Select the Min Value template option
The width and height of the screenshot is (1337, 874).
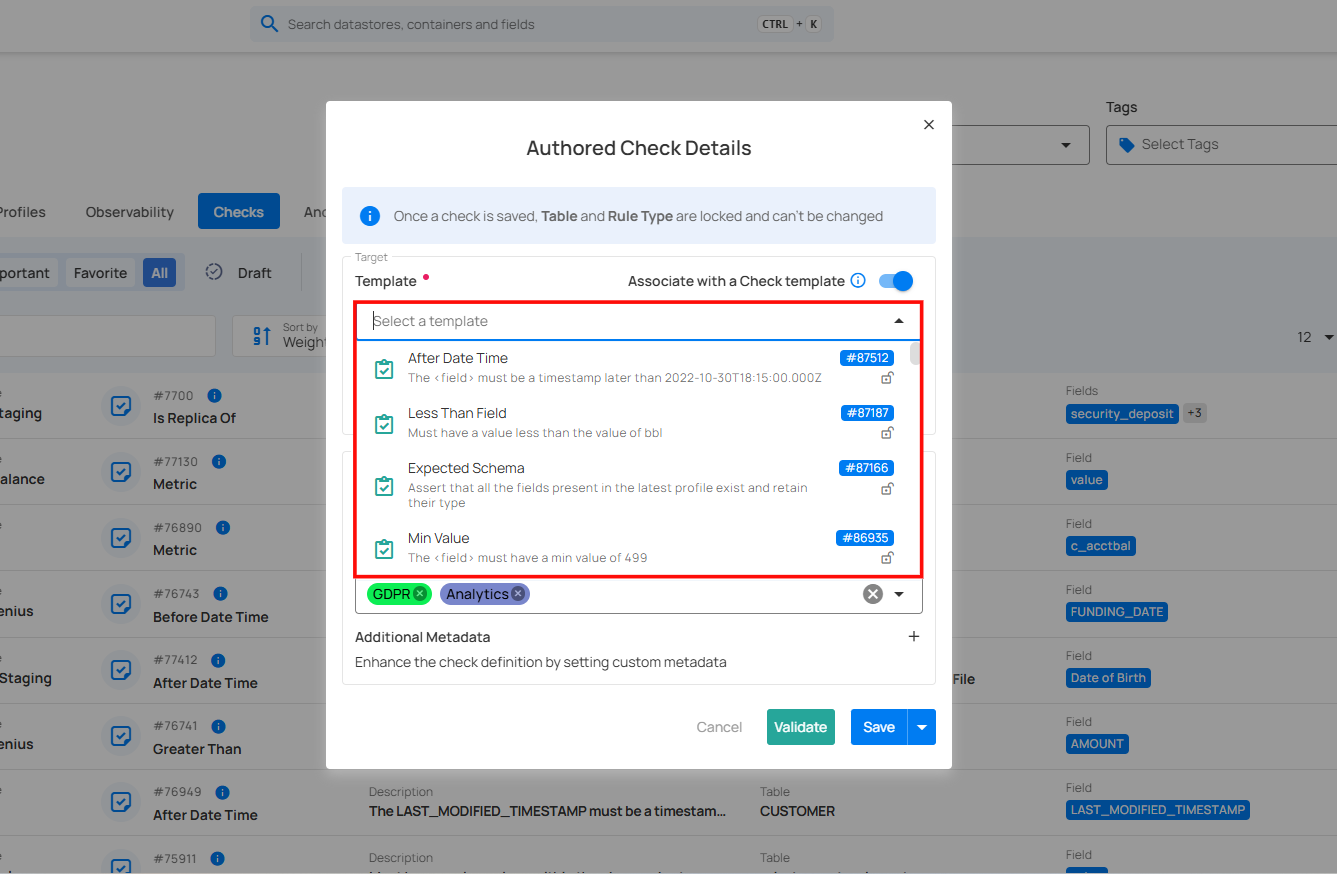(633, 548)
